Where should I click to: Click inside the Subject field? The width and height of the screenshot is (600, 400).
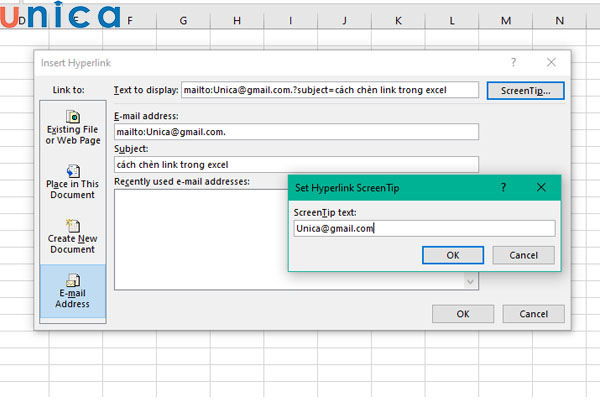(296, 164)
